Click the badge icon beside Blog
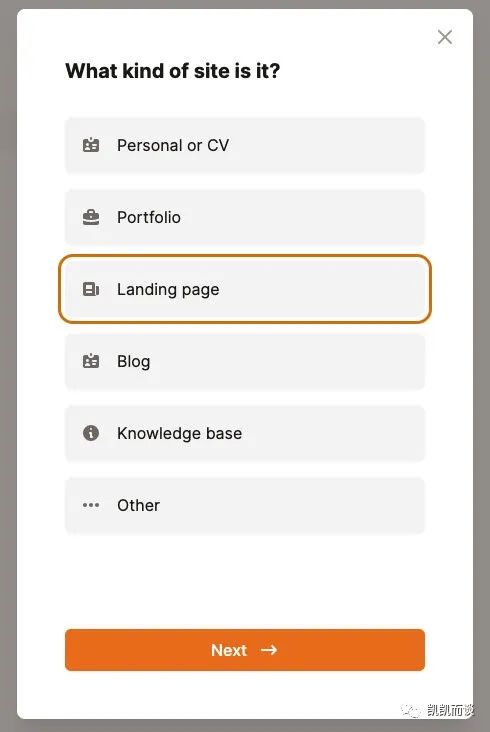Screen dimensions: 490x732 point(91,361)
